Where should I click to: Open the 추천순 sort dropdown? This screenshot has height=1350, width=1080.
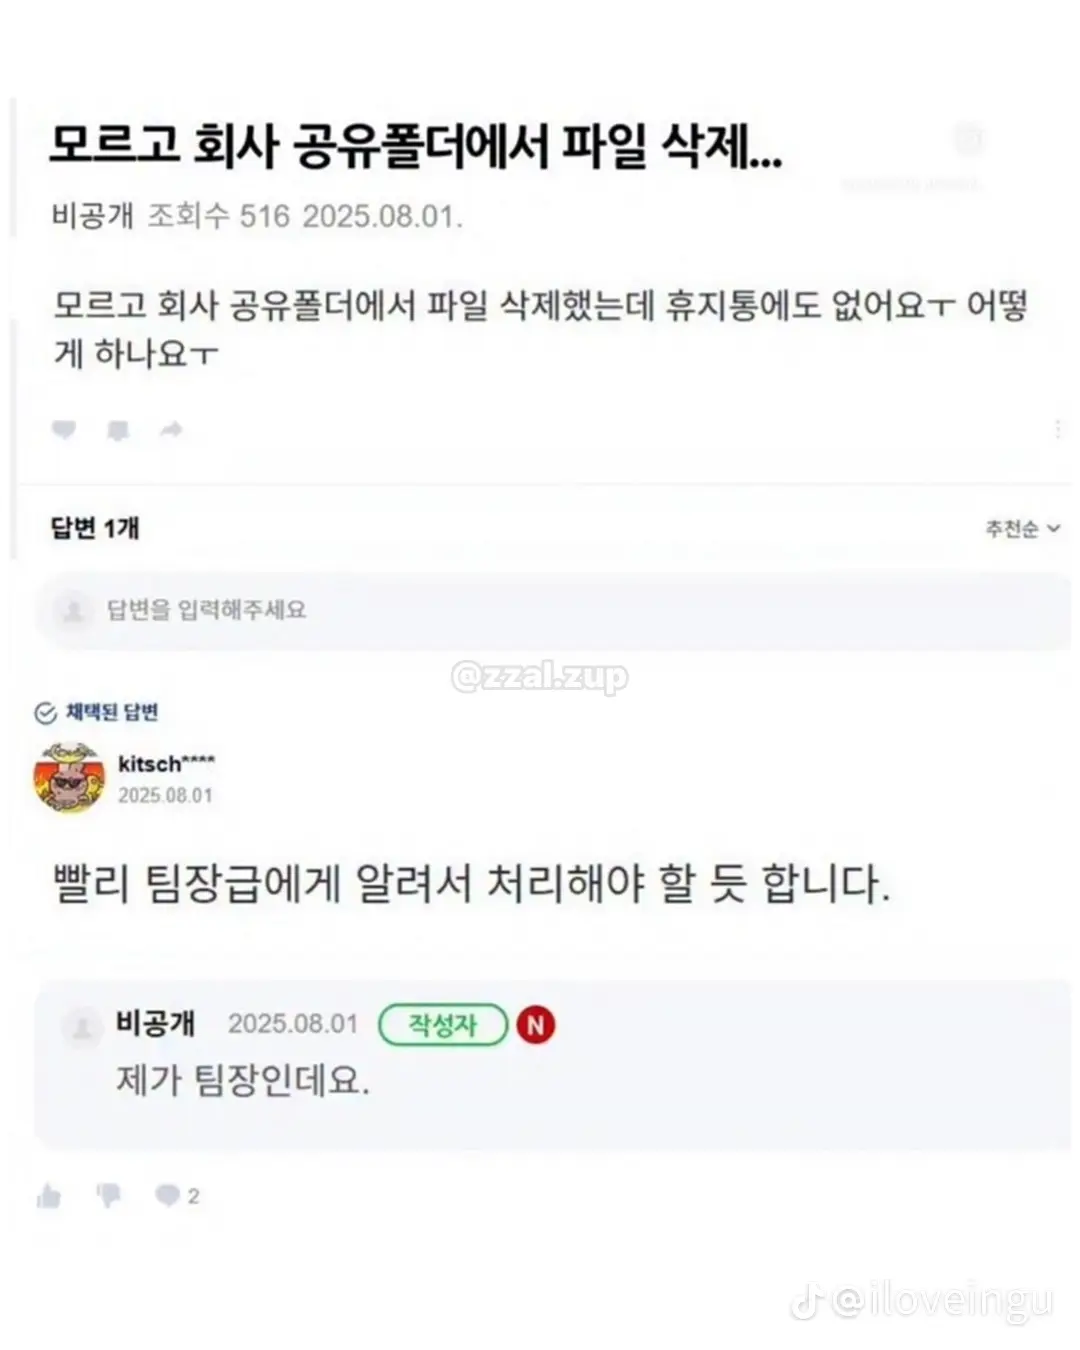pyautogui.click(x=1022, y=529)
